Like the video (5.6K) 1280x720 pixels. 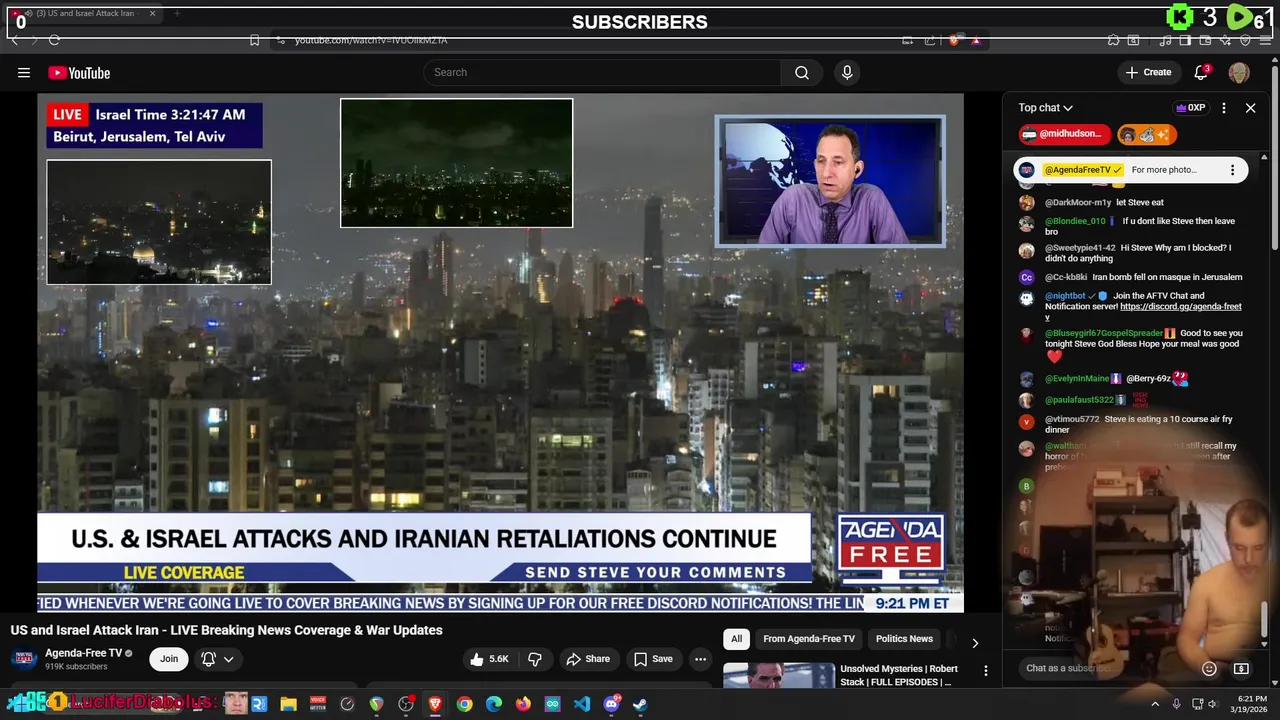pyautogui.click(x=490, y=659)
